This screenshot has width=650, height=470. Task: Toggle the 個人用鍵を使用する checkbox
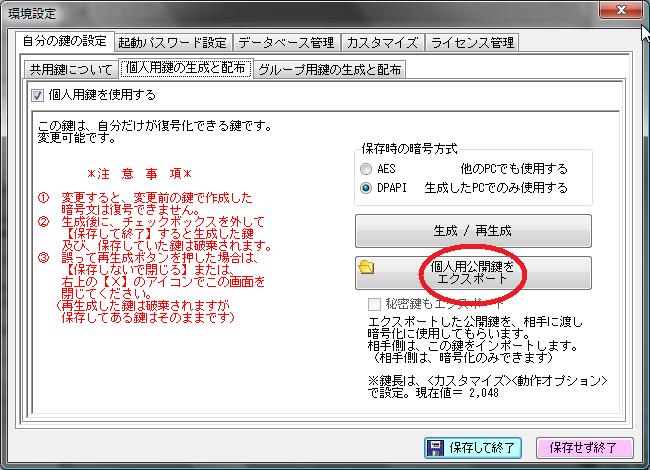(37, 96)
